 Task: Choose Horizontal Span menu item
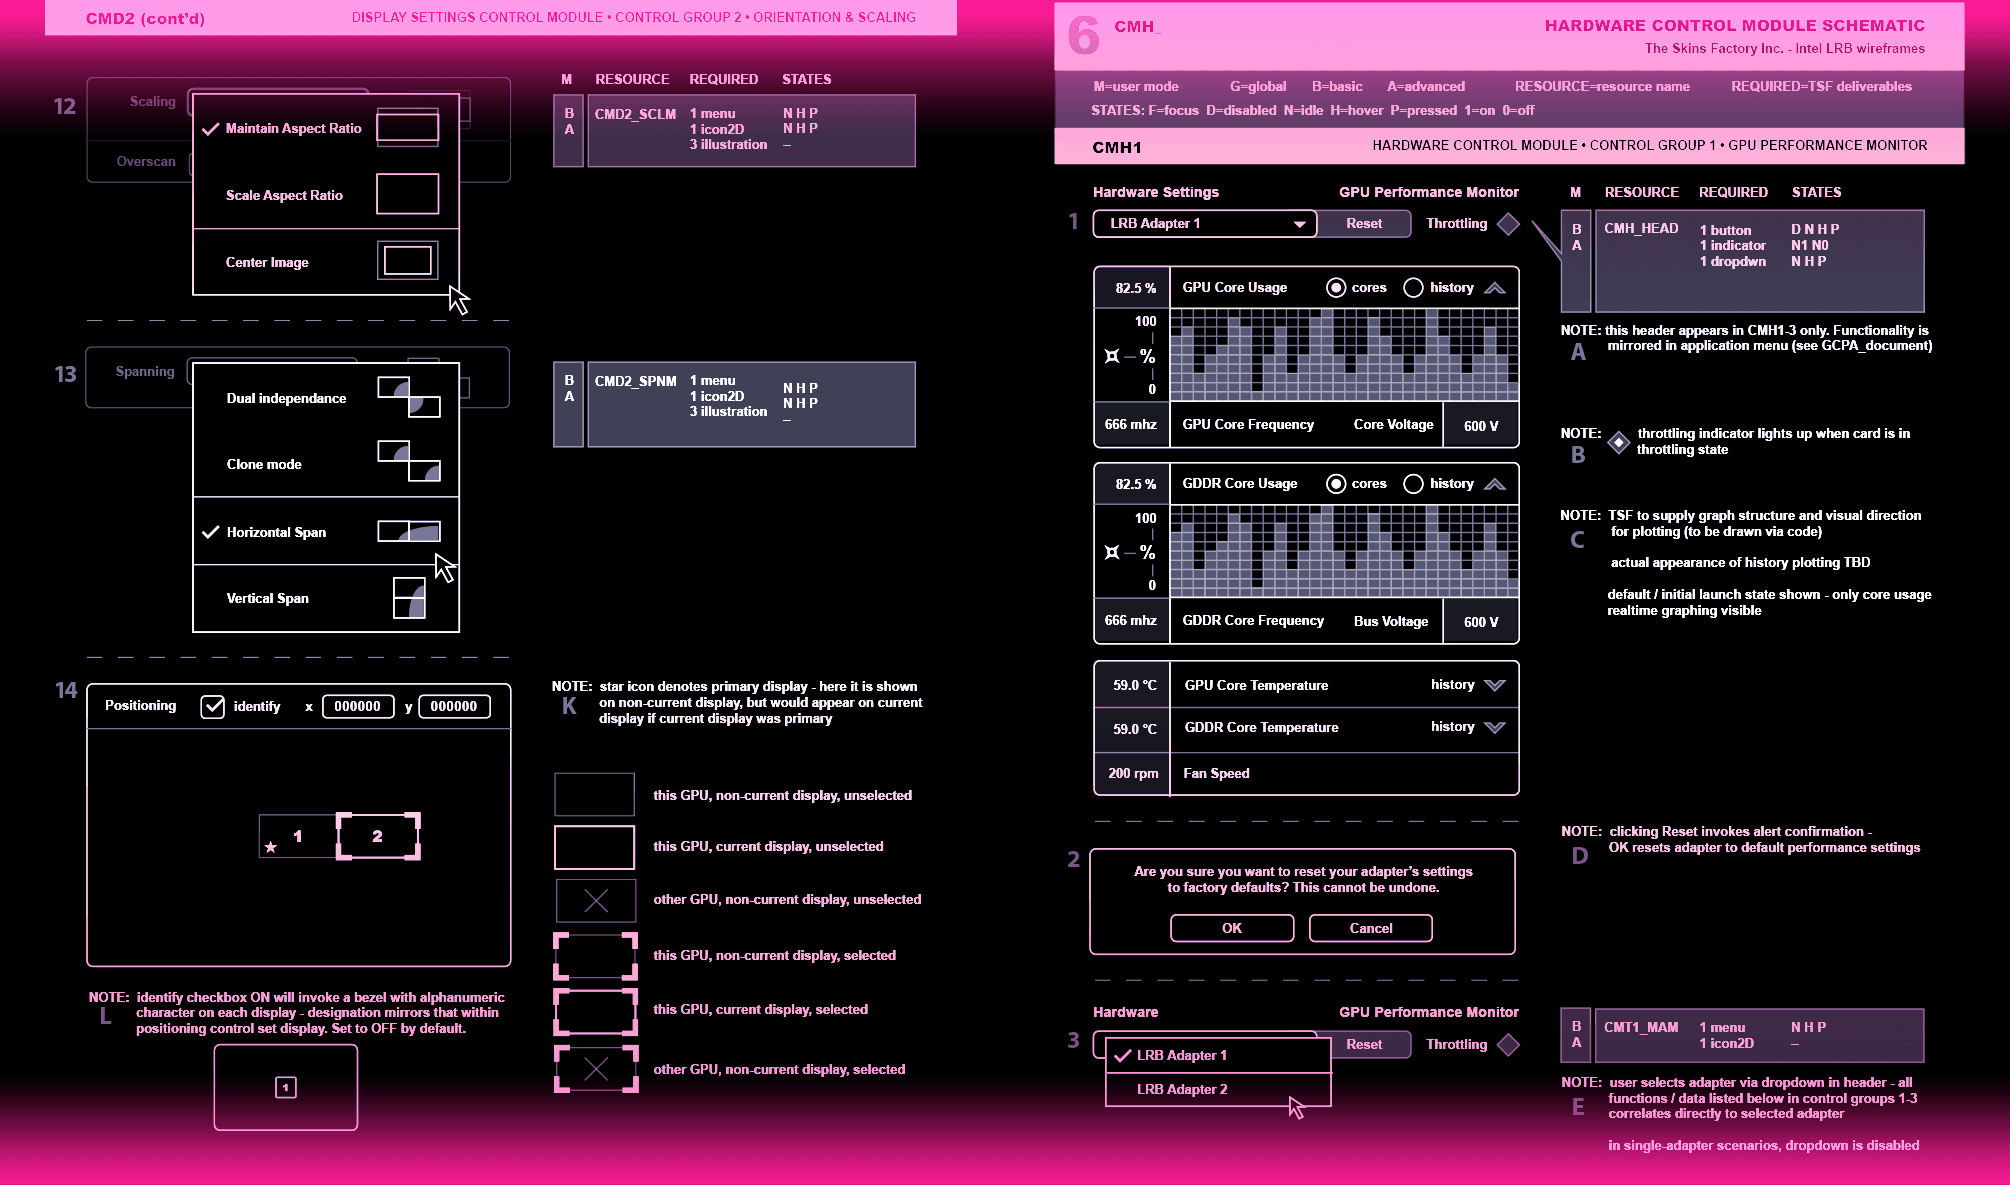(276, 532)
